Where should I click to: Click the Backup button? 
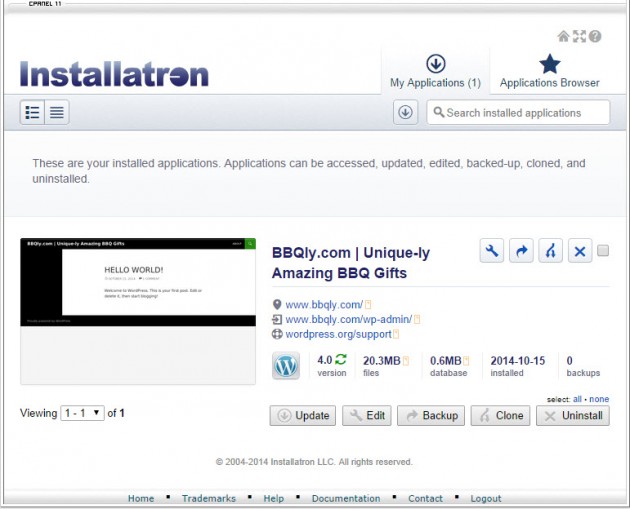(431, 415)
